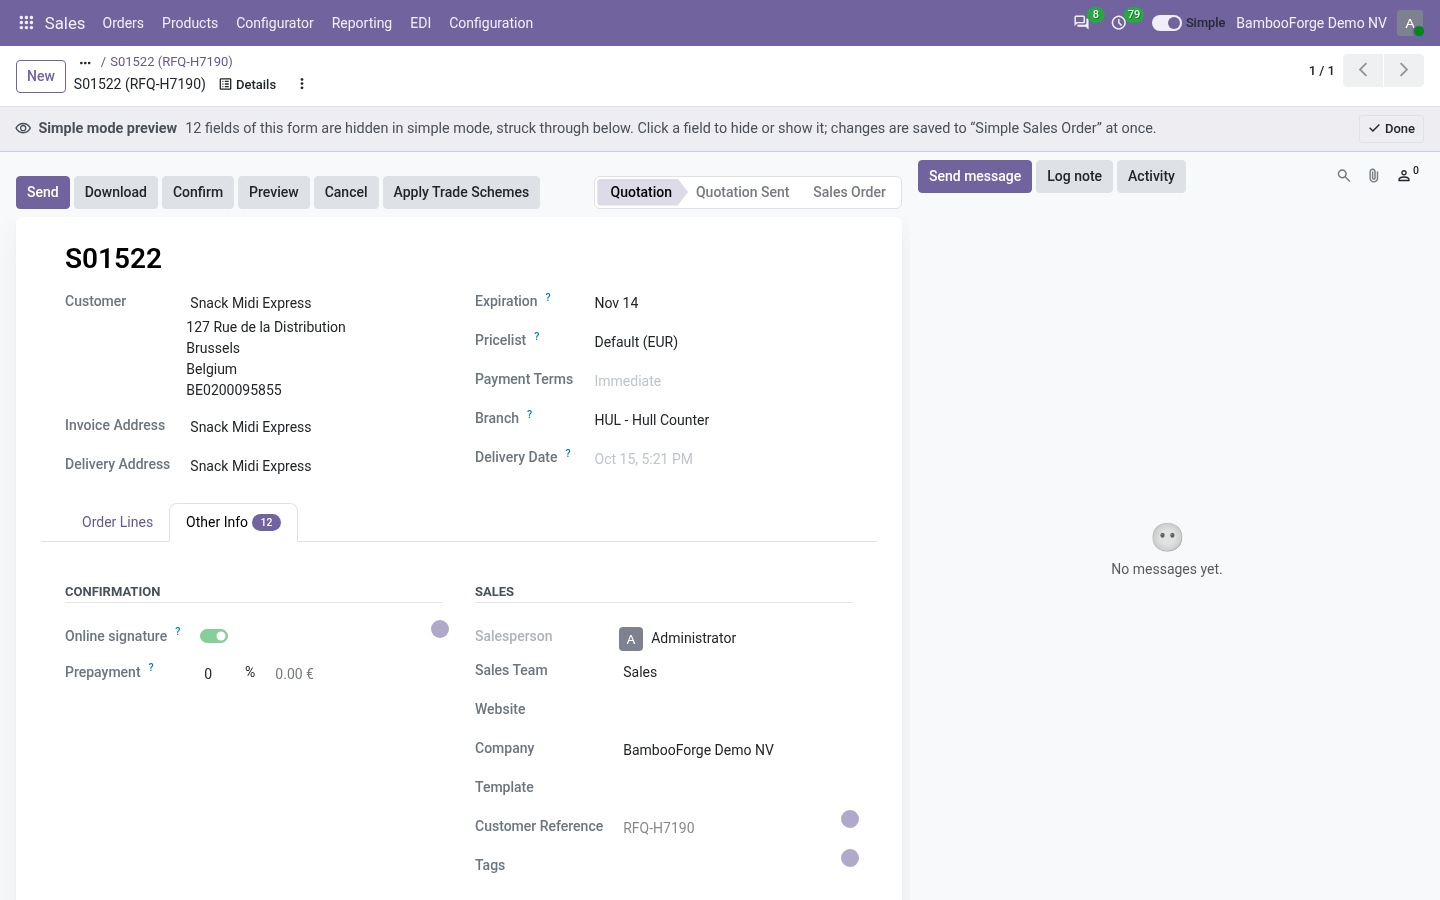Open the Sales Team dropdown
1440x900 pixels.
(736, 672)
